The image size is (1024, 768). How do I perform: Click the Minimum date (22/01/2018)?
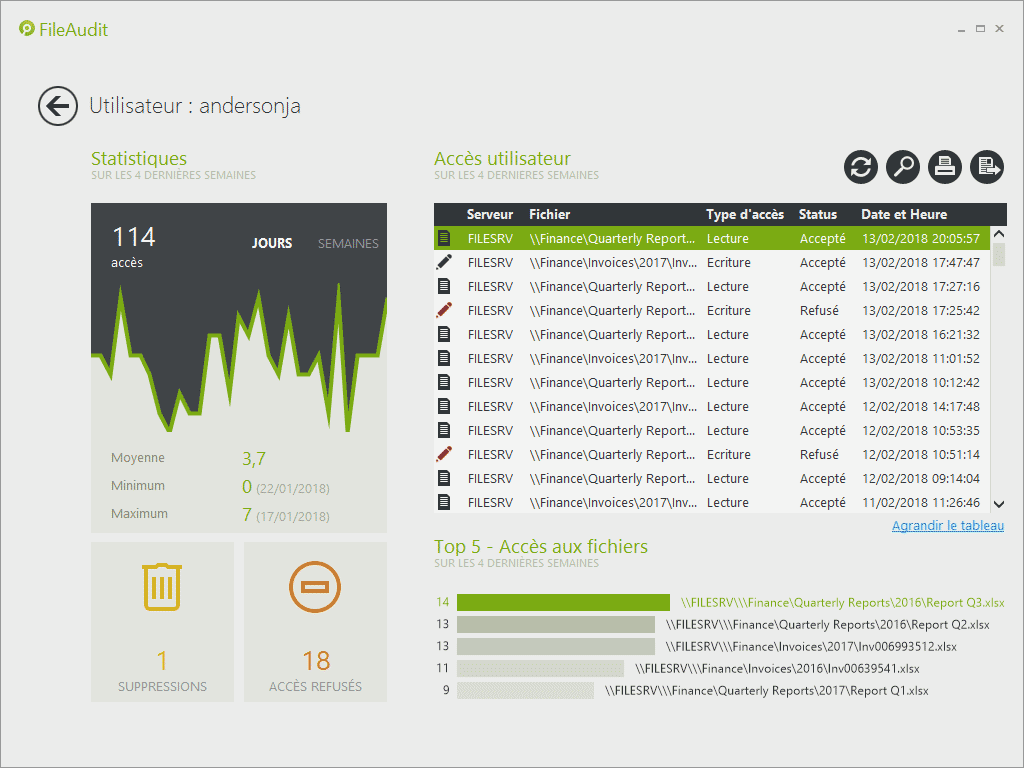(293, 488)
